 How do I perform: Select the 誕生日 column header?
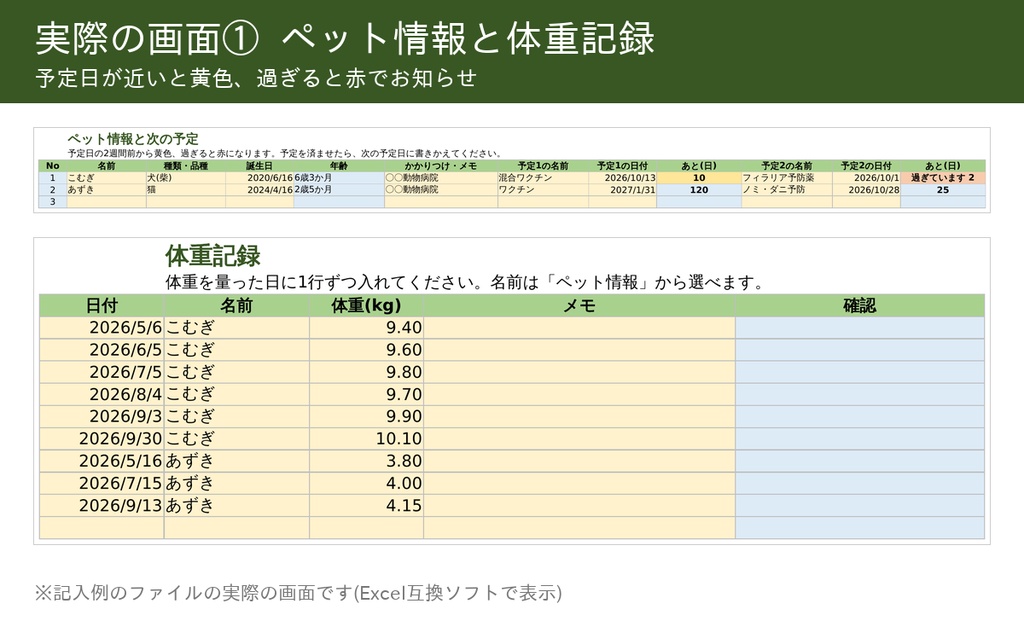[259, 166]
